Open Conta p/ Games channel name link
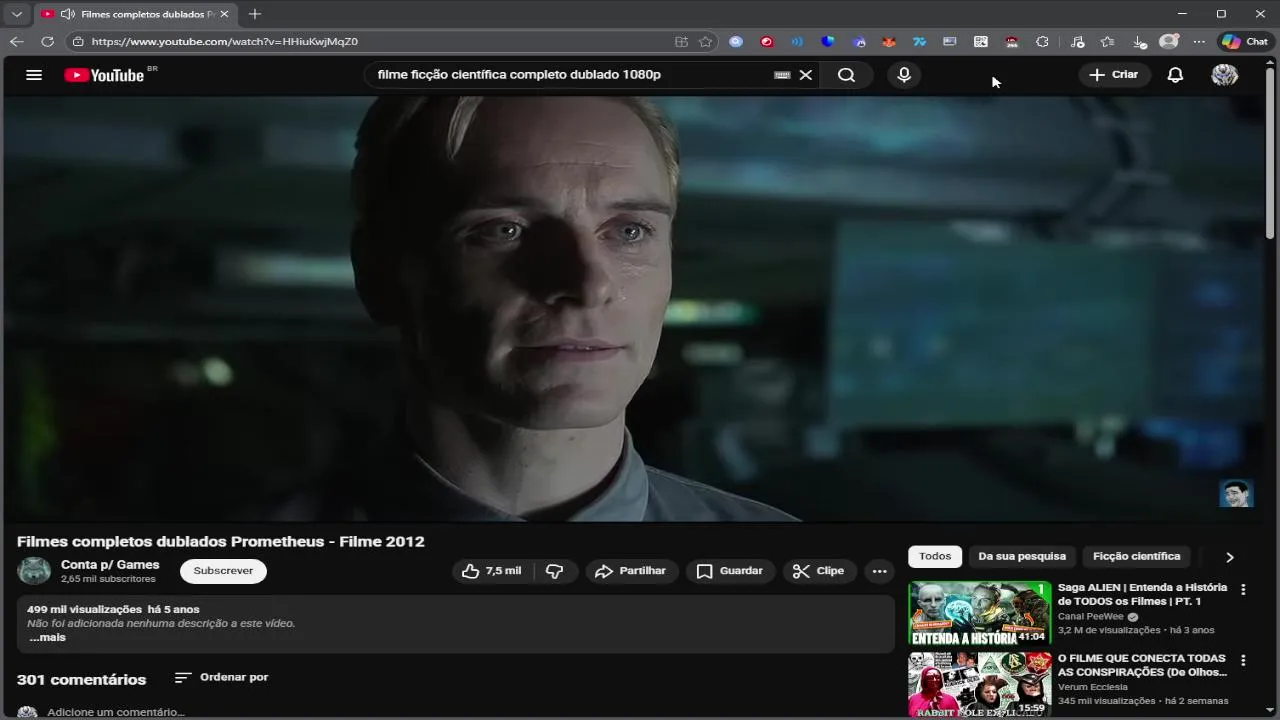Screen dimensions: 1280x720 [110, 565]
